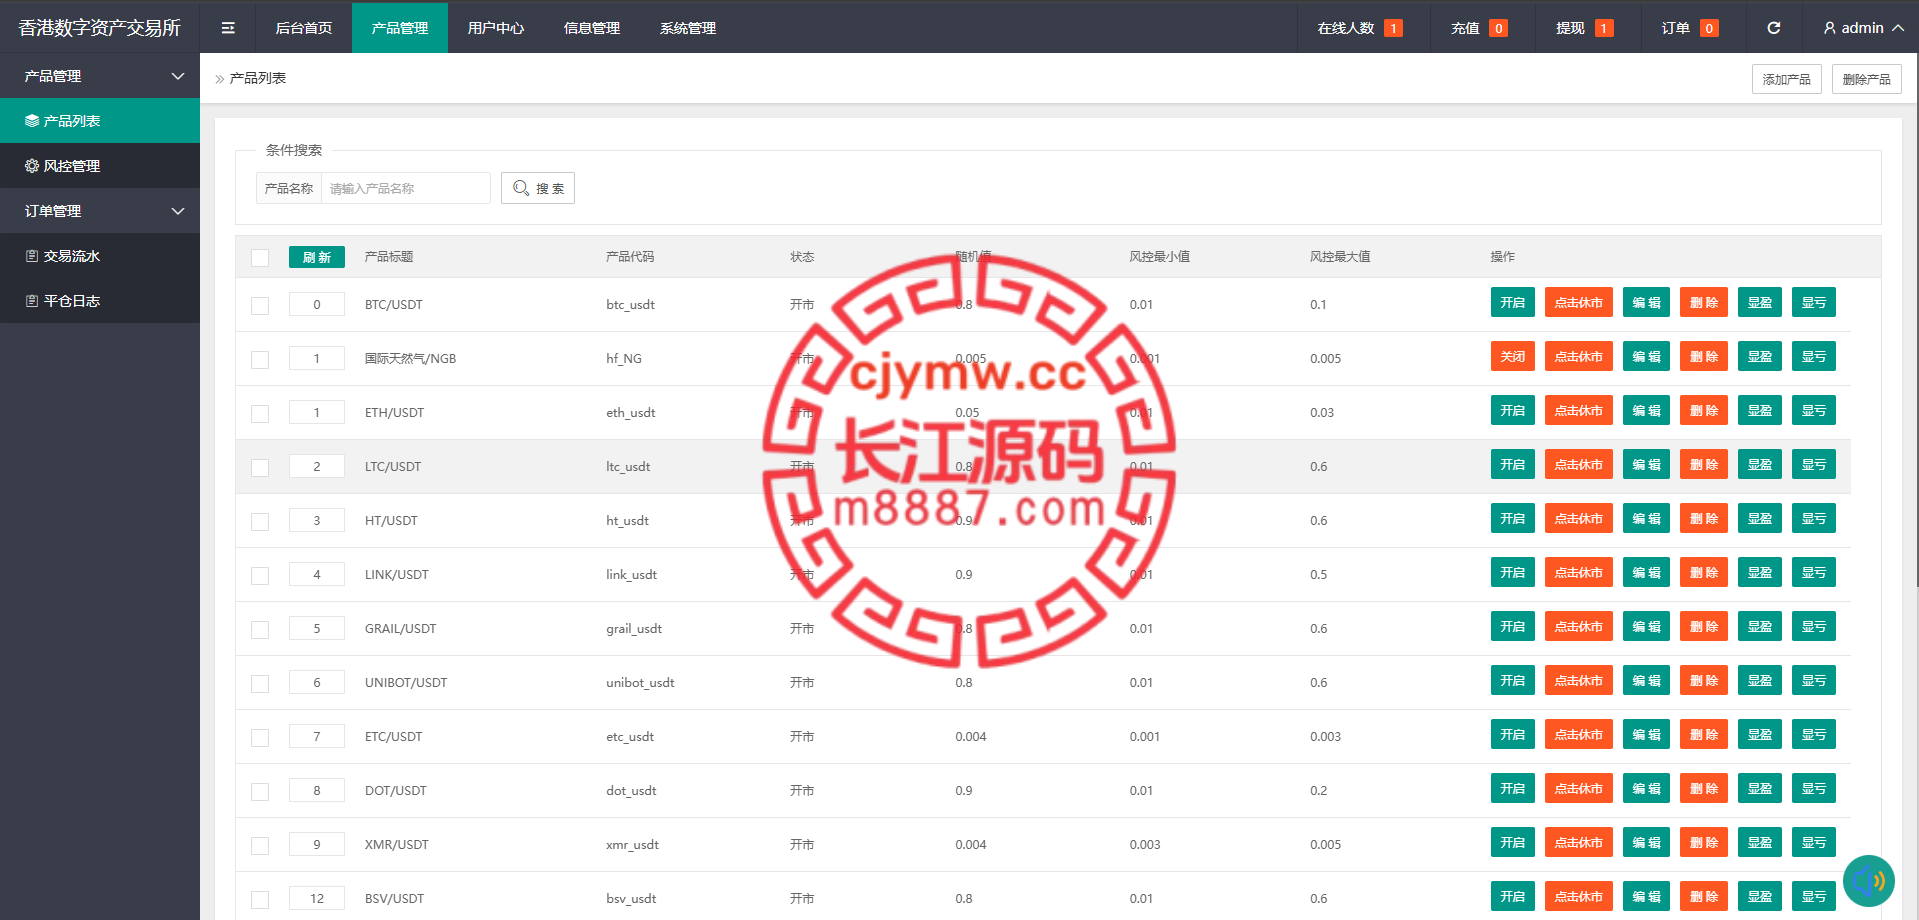Click 点击休市 for ETH/USDT
Image resolution: width=1919 pixels, height=920 pixels.
tap(1579, 411)
